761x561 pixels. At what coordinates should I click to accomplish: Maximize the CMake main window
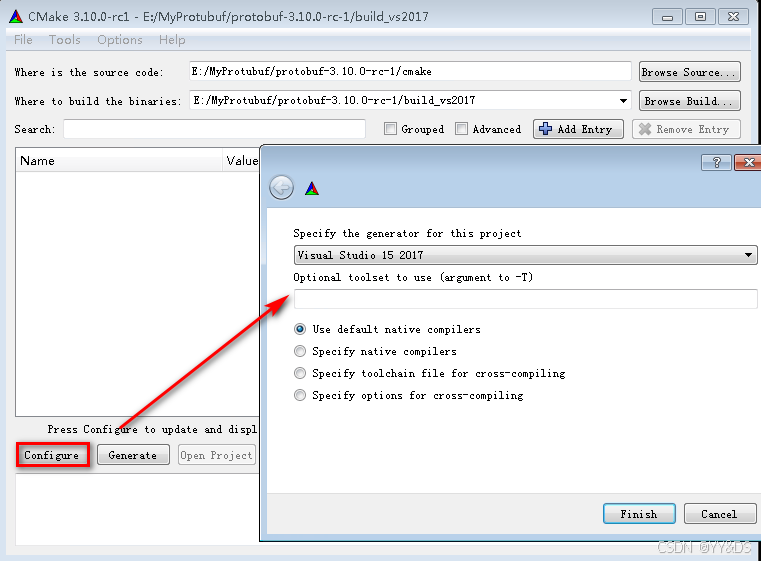700,17
